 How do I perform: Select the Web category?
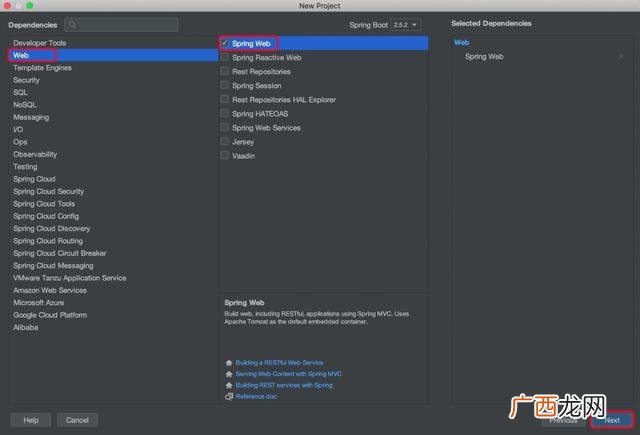(x=113, y=55)
